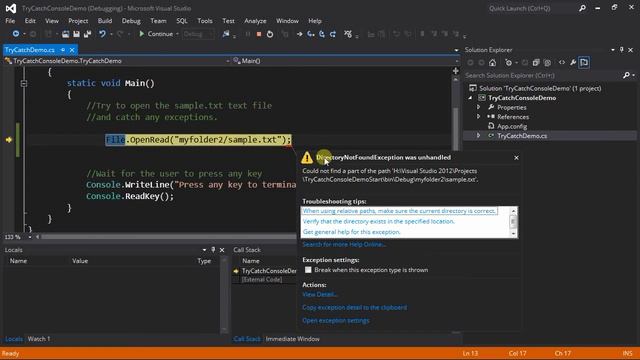This screenshot has width=640, height=360.
Task: Click 'Copy exception detail to the clipboard' link
Action: tap(354, 307)
